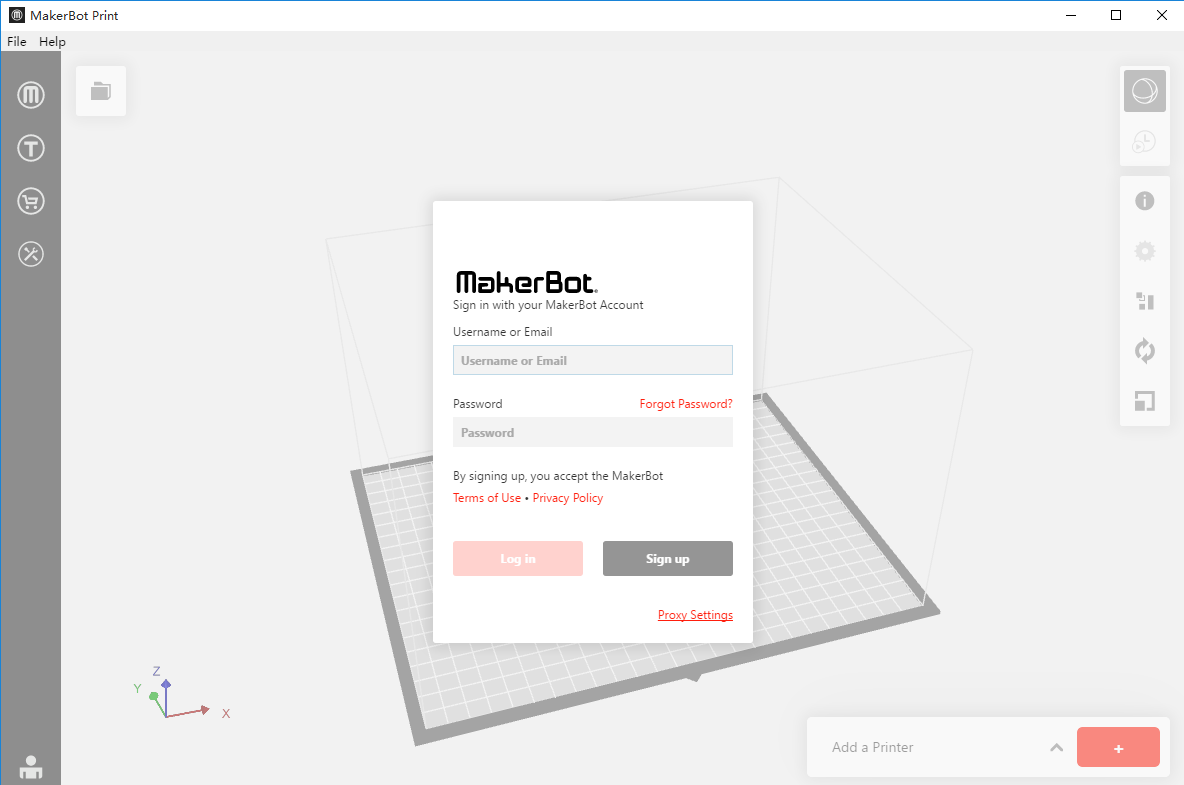
Task: Open the print preview icon
Action: tap(1144, 142)
